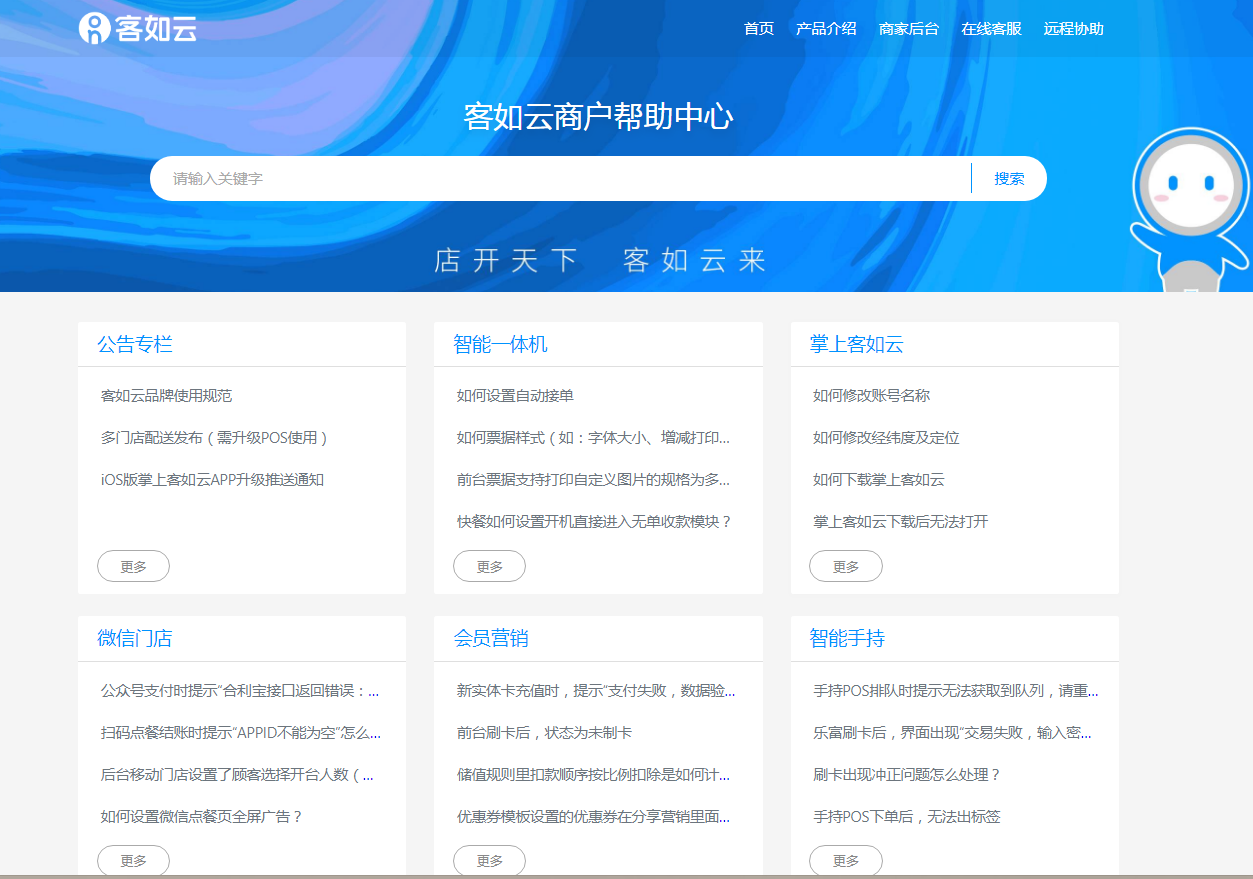Open article 新实体卡充值时，提示“支付失败

(596, 691)
